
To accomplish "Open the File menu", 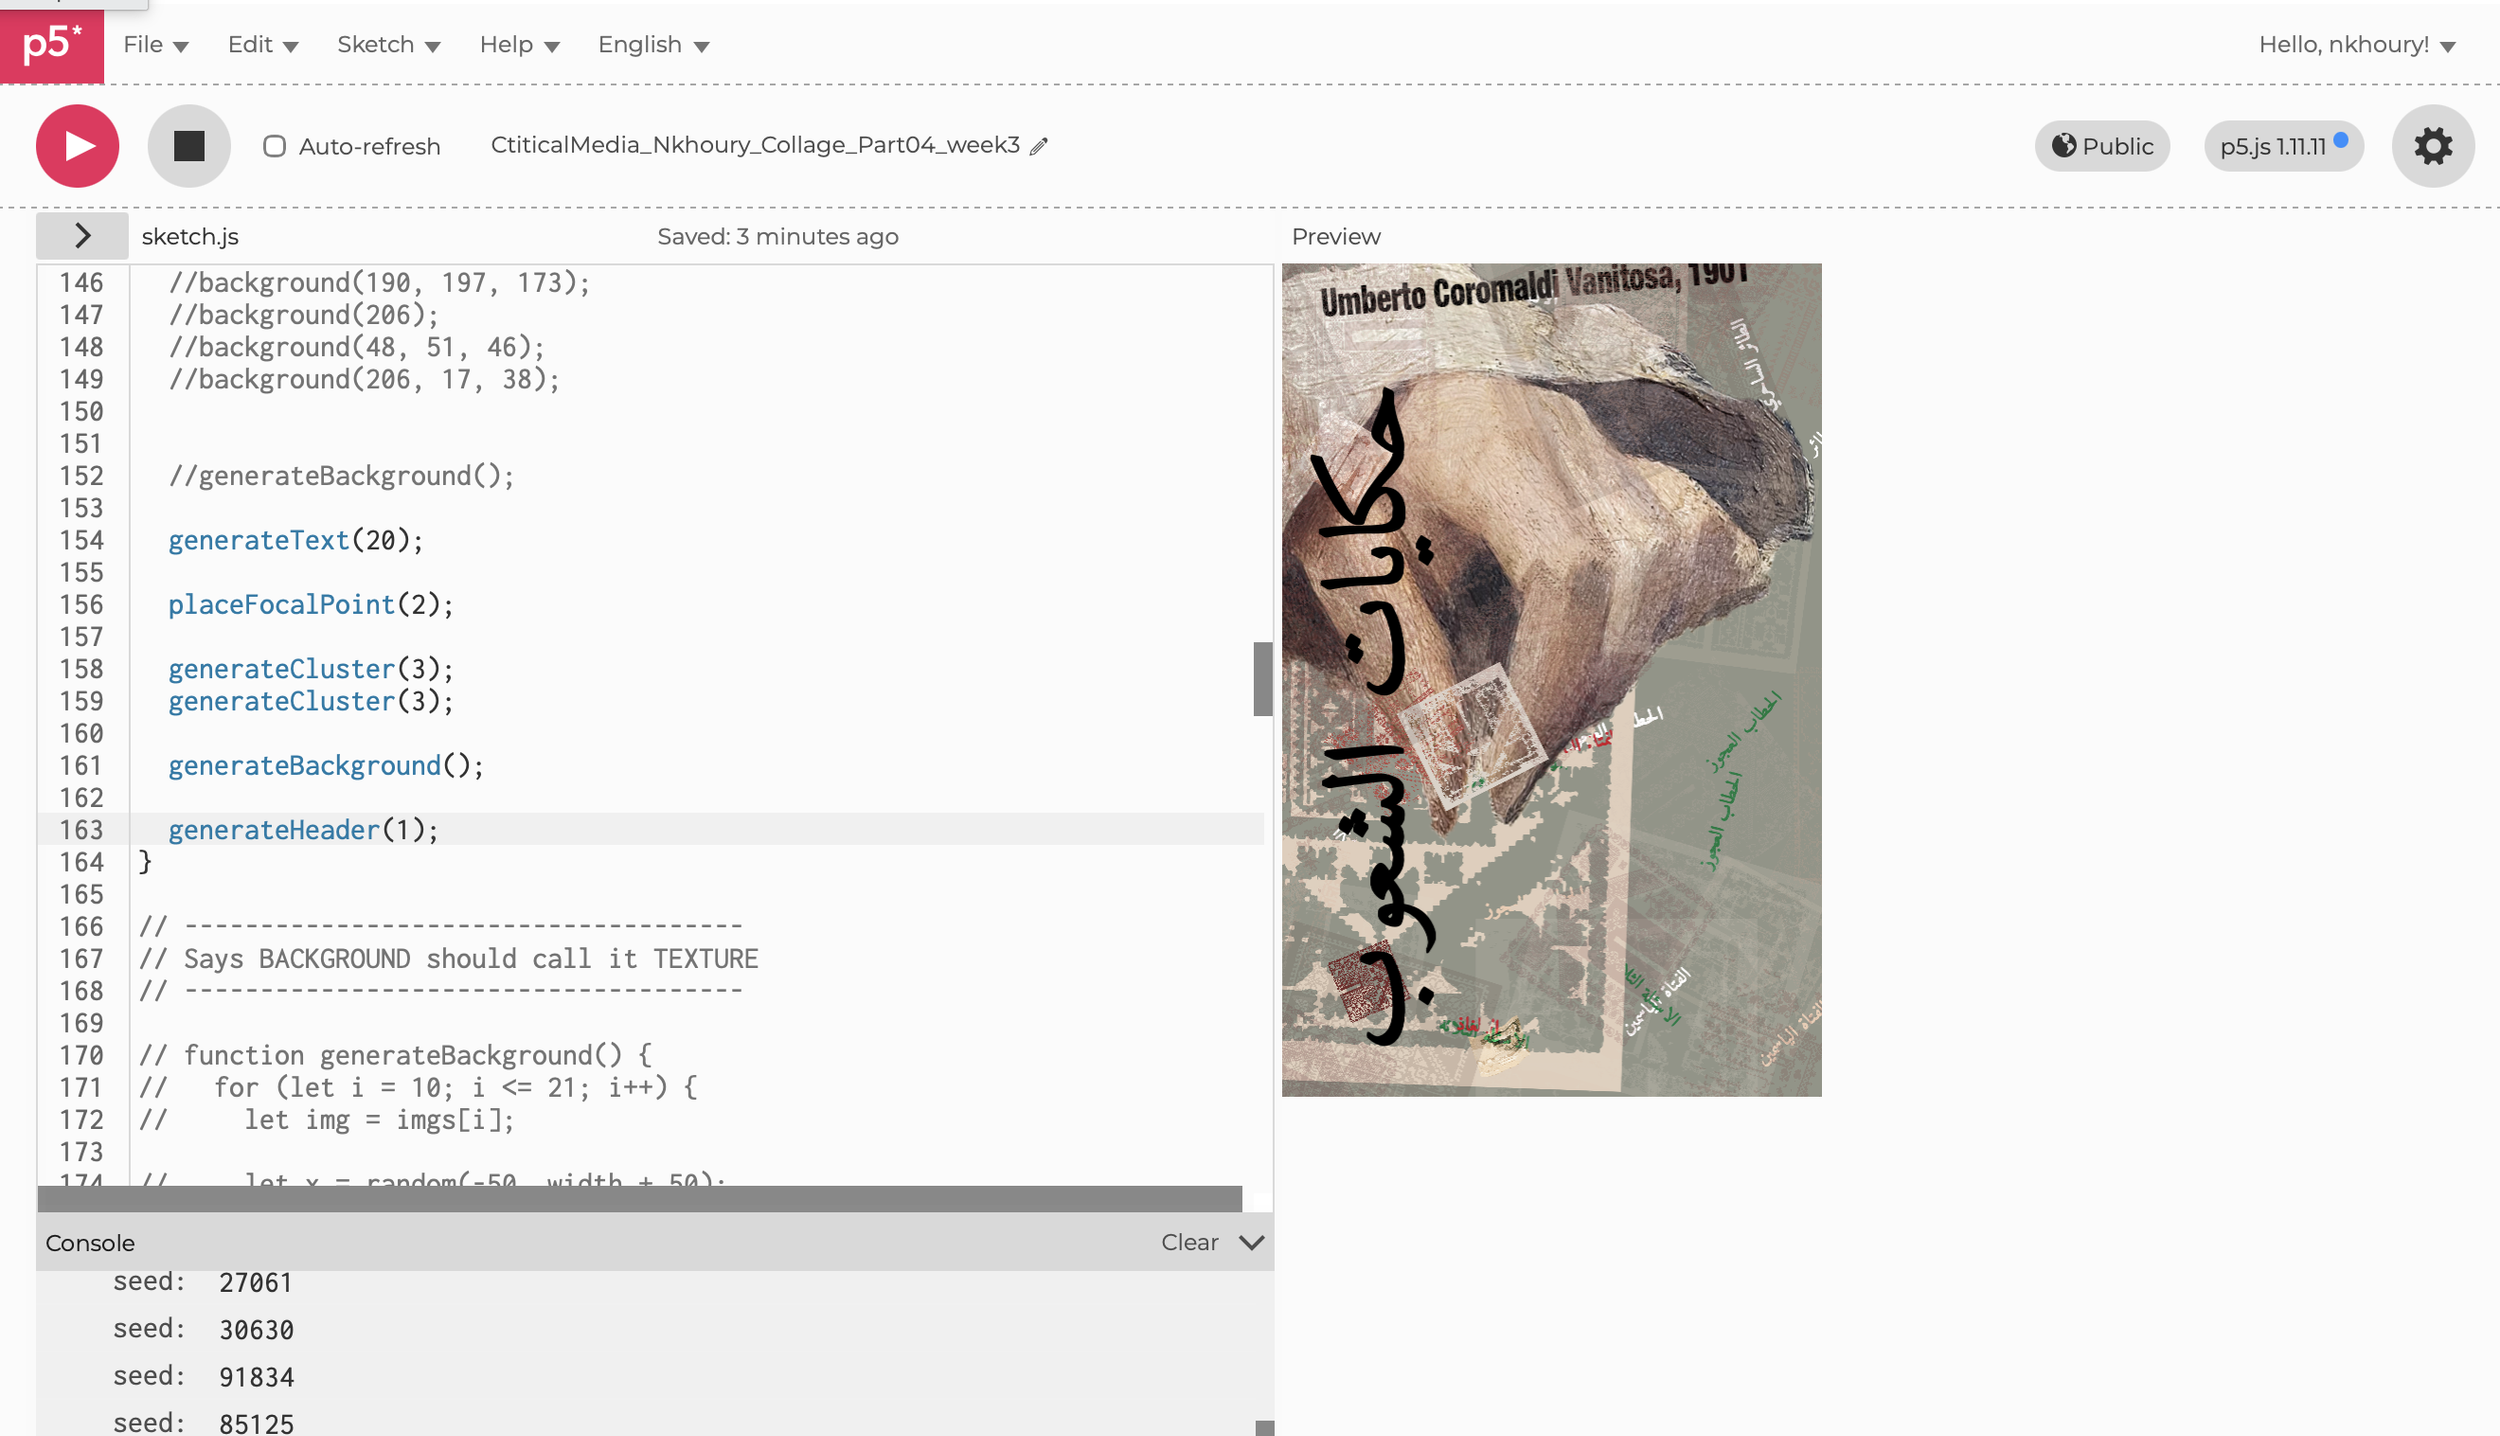I will pos(155,45).
